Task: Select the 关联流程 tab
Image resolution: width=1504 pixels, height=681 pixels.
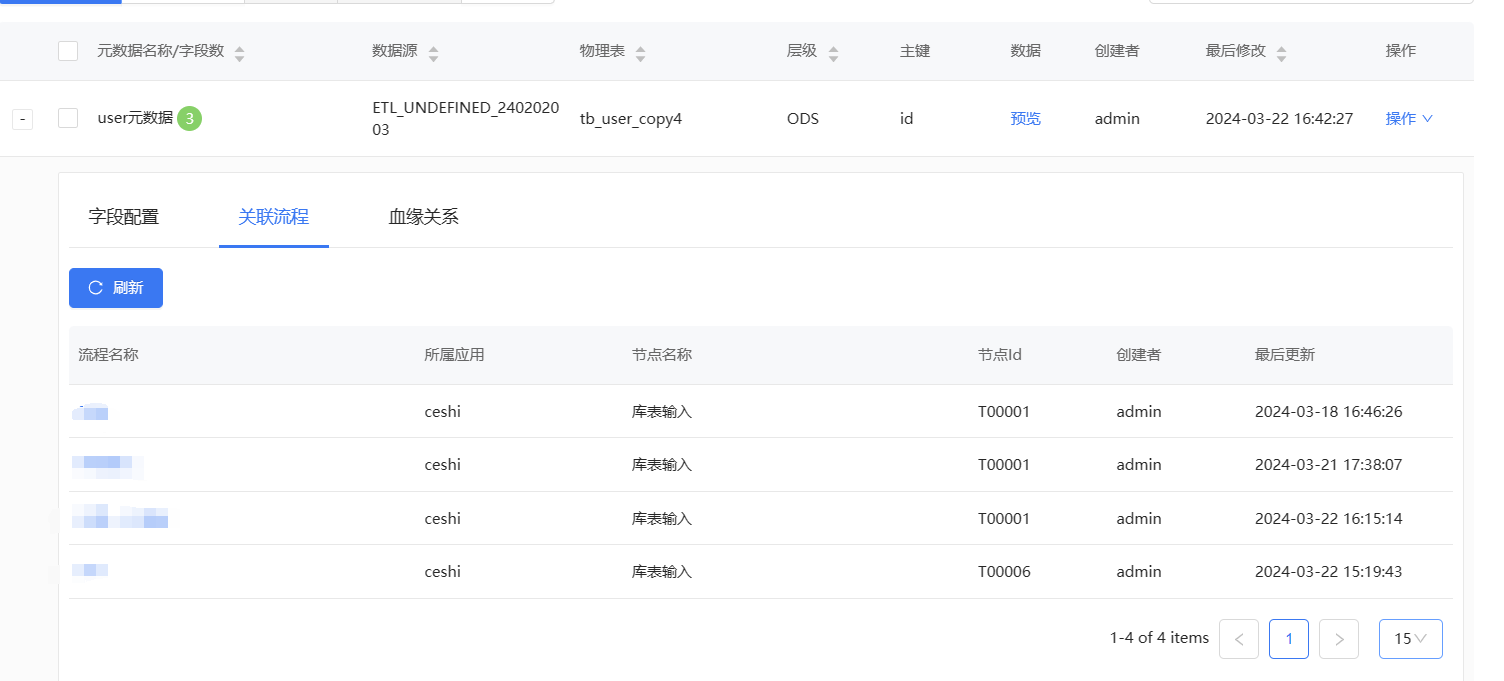Action: pyautogui.click(x=274, y=216)
